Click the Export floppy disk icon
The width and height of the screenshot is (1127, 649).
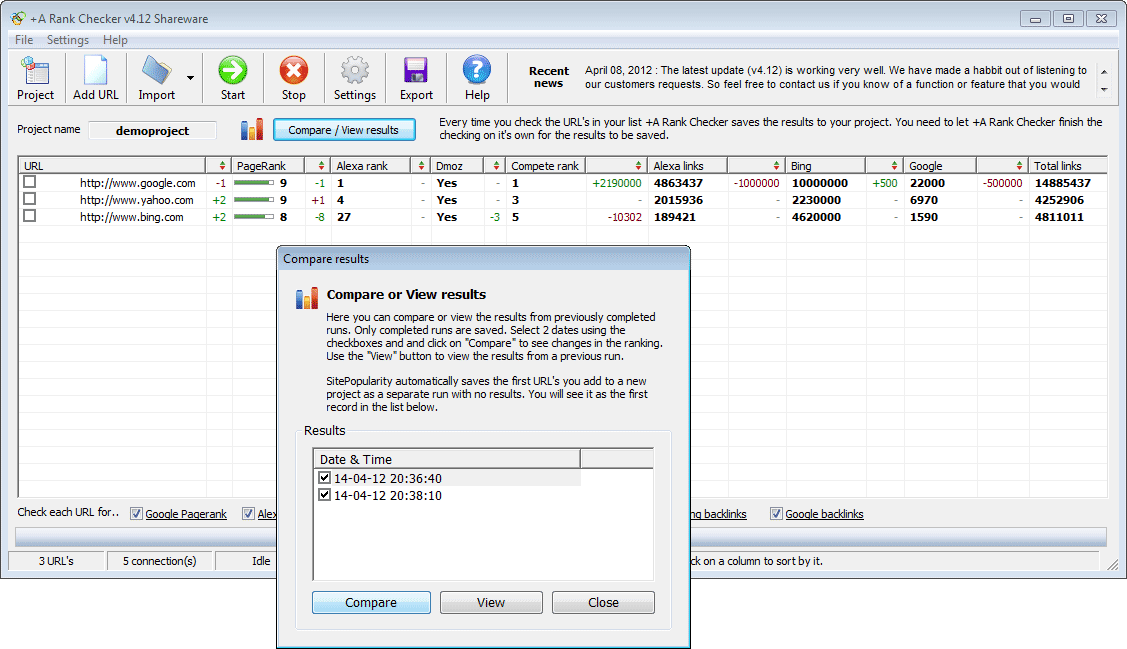(x=416, y=72)
